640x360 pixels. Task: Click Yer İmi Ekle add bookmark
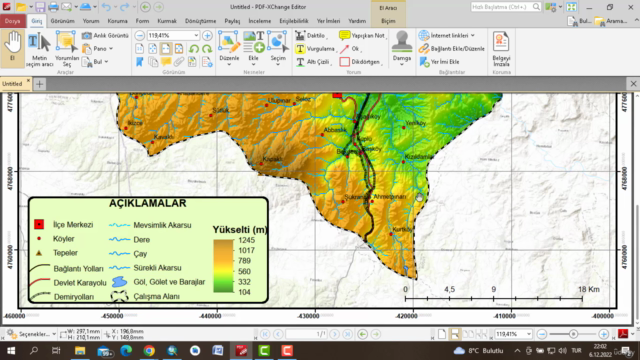(439, 62)
